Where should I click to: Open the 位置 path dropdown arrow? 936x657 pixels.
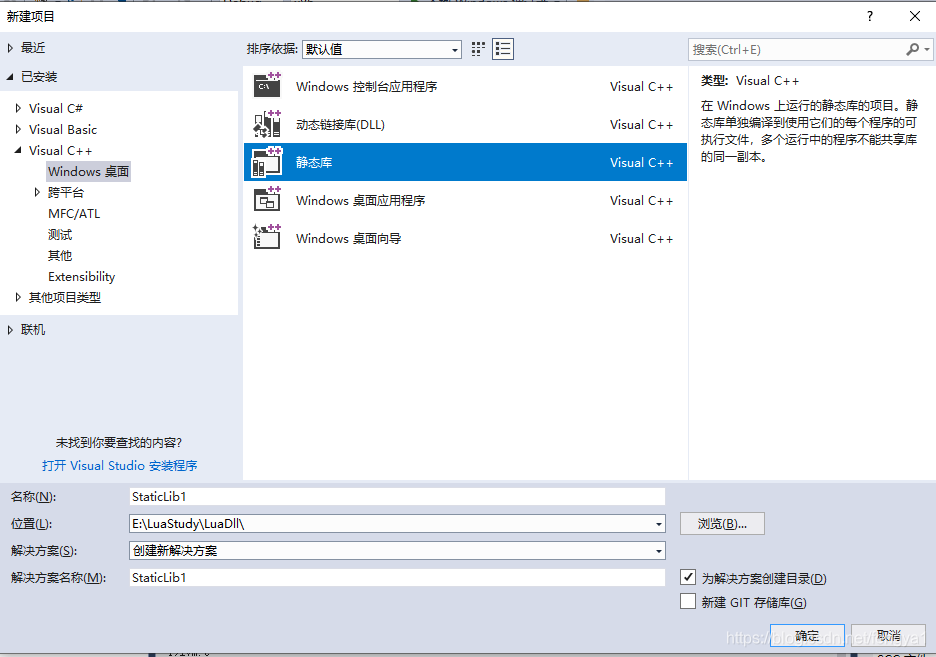(658, 523)
